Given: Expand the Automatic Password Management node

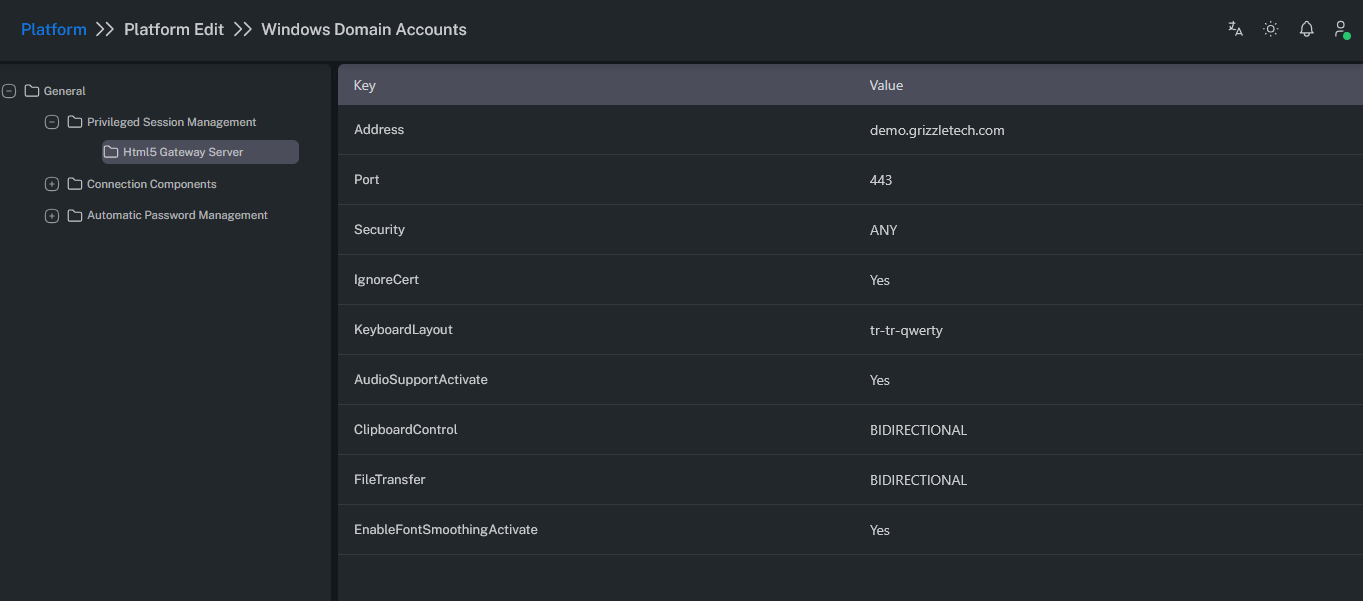Looking at the screenshot, I should click(x=52, y=215).
